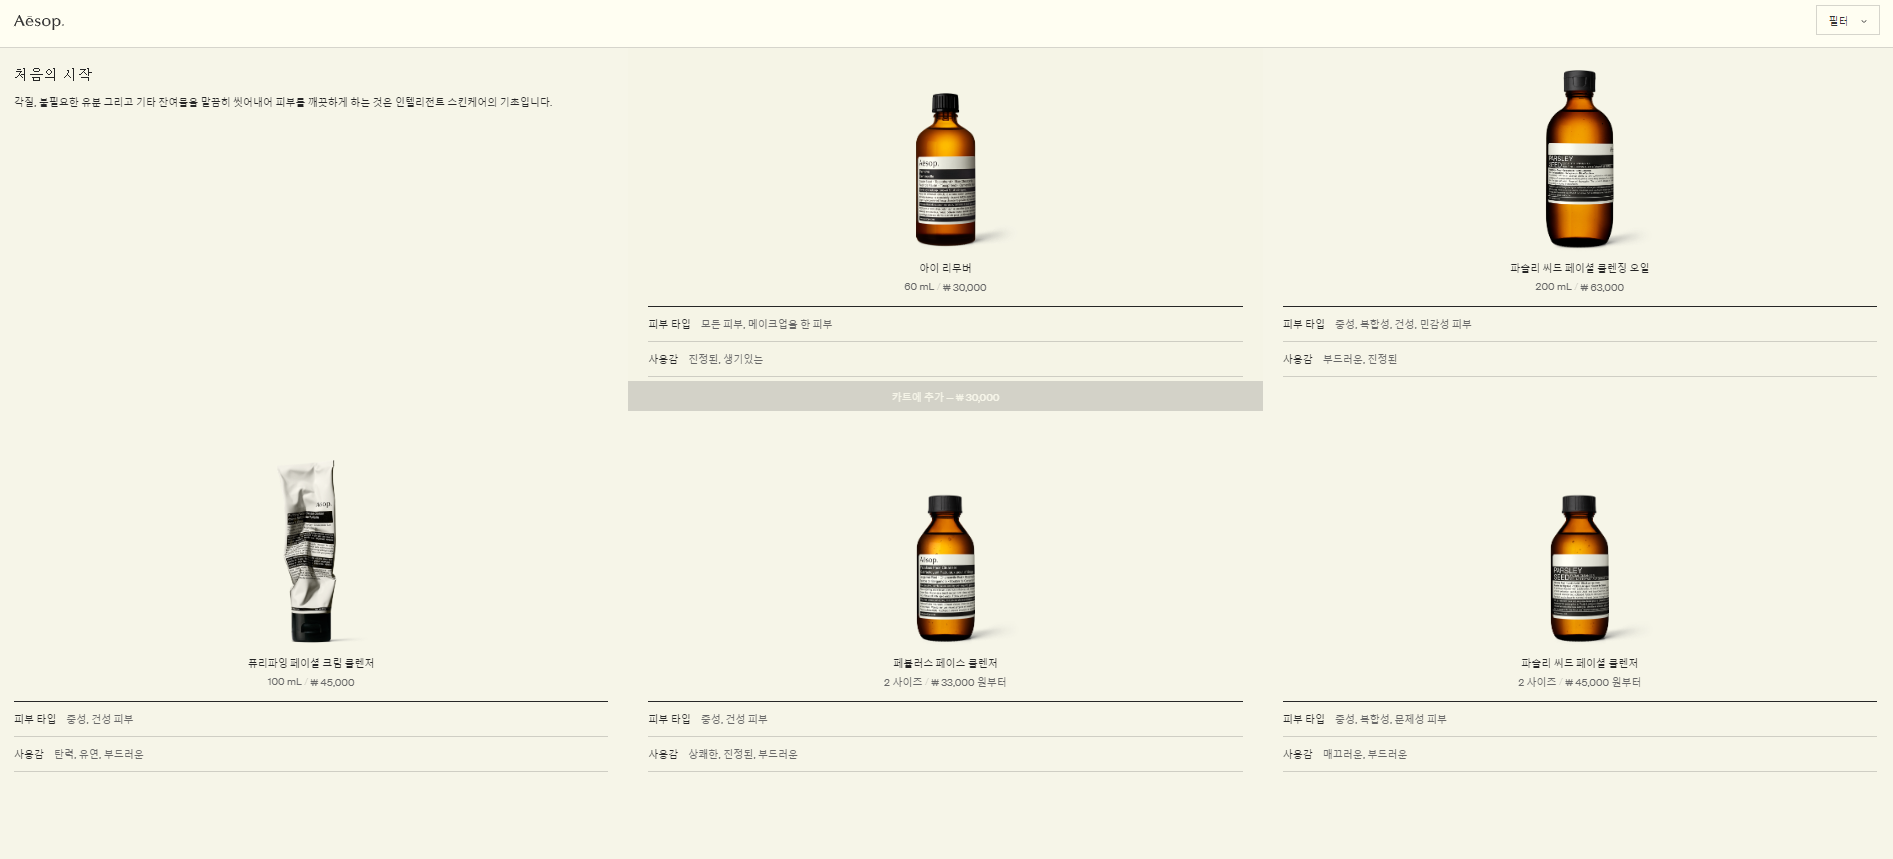Select the 200 mL / ₩63,000 price text
1893x859 pixels.
[x=1579, y=287]
